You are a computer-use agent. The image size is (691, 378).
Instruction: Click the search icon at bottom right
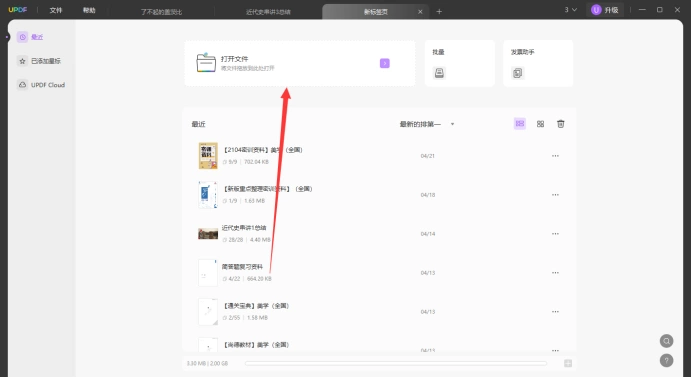coord(666,341)
